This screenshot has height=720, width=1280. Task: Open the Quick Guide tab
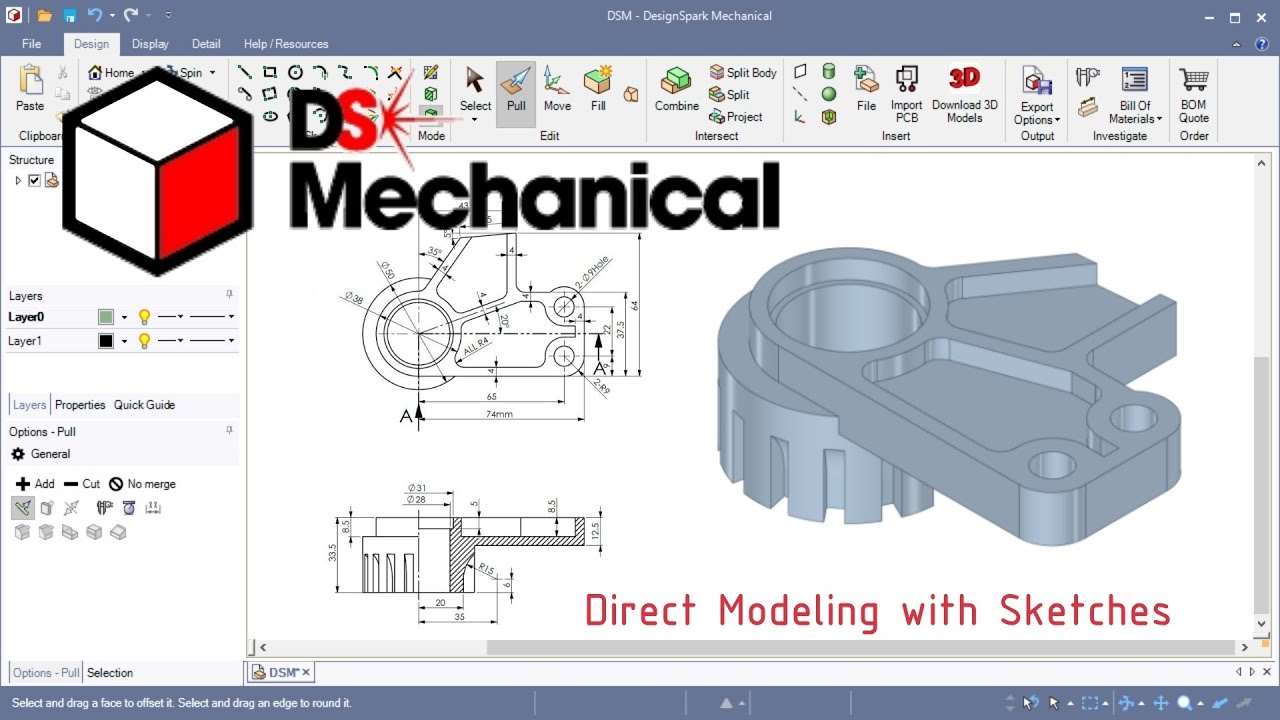144,405
